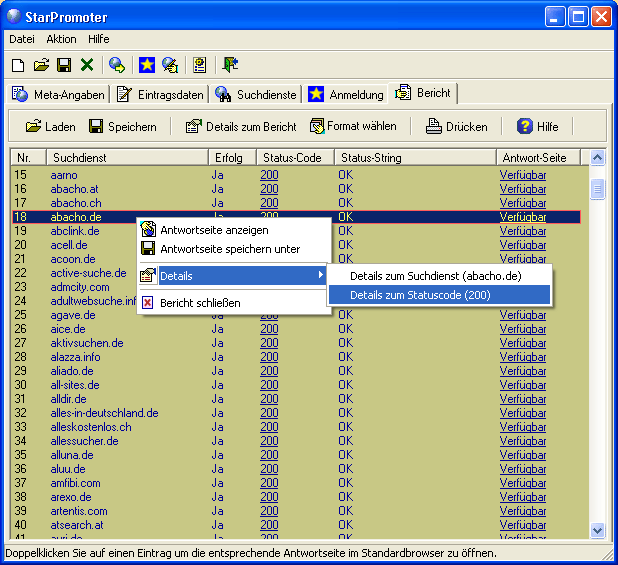618x565 pixels.
Task: Click Verfügbar link for abacho.ch row
Action: click(x=523, y=203)
